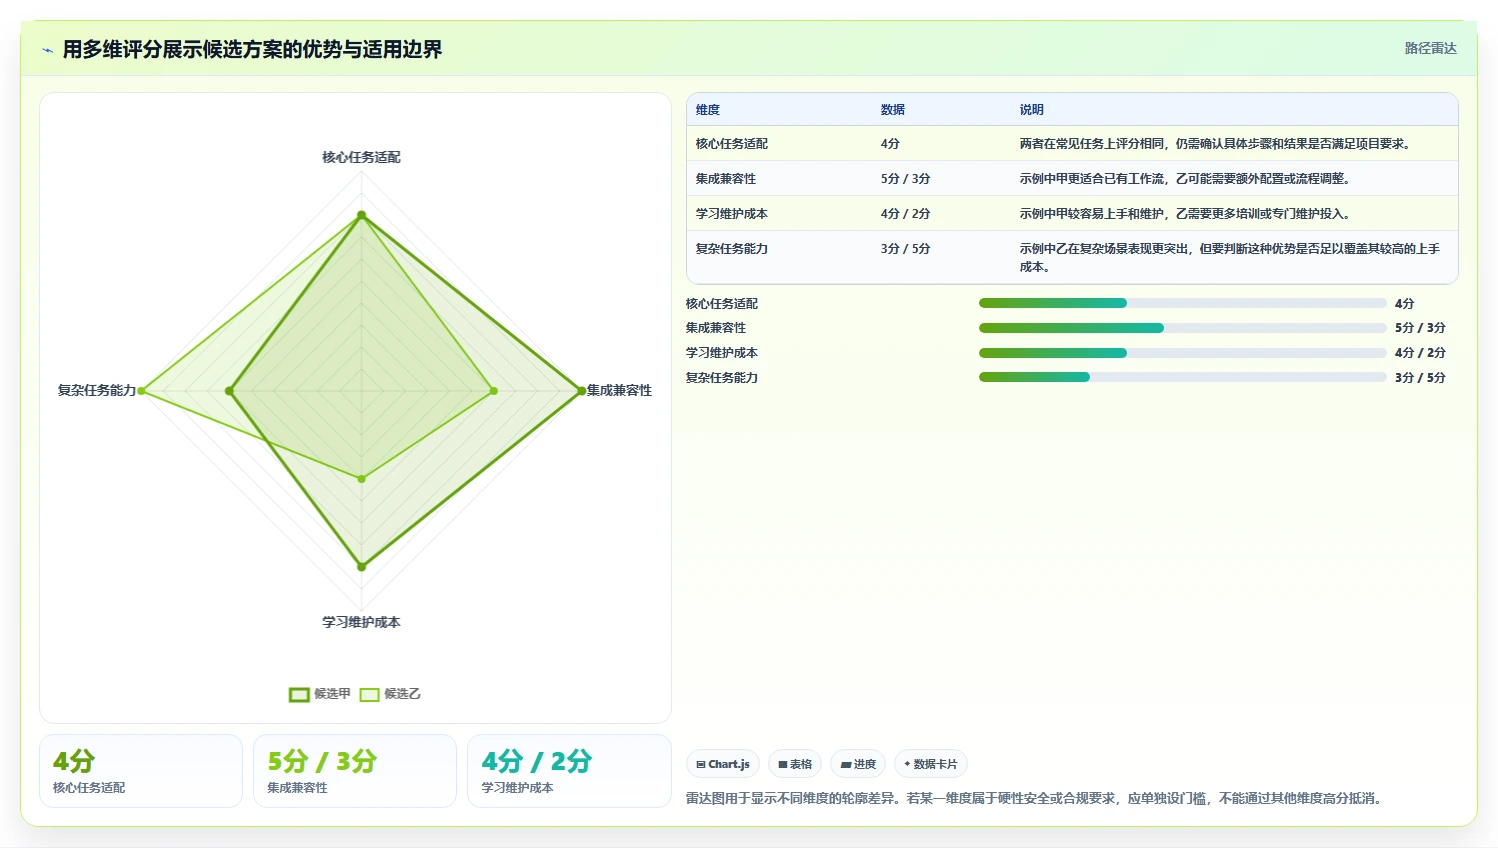Screen dimensions: 1498x848
Task: Select the 数据卡片 tag chip
Action: (931, 764)
